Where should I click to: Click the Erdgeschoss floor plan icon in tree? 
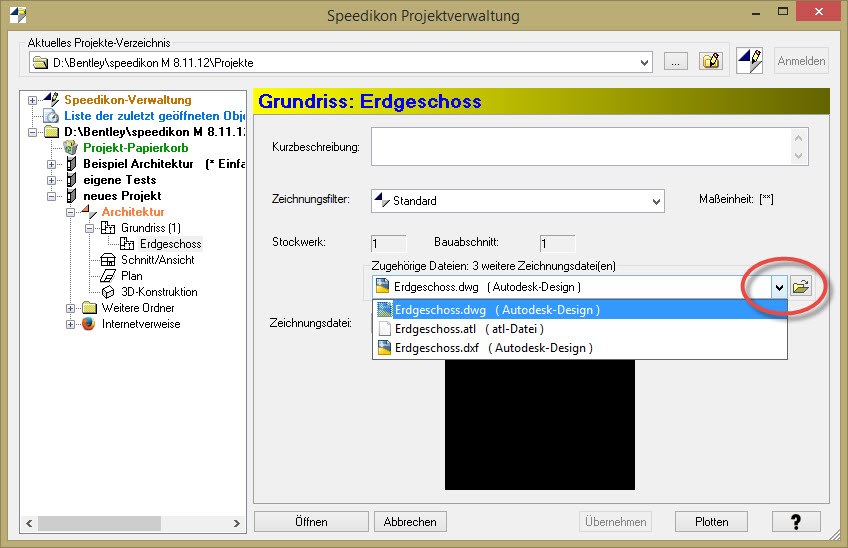coord(127,244)
